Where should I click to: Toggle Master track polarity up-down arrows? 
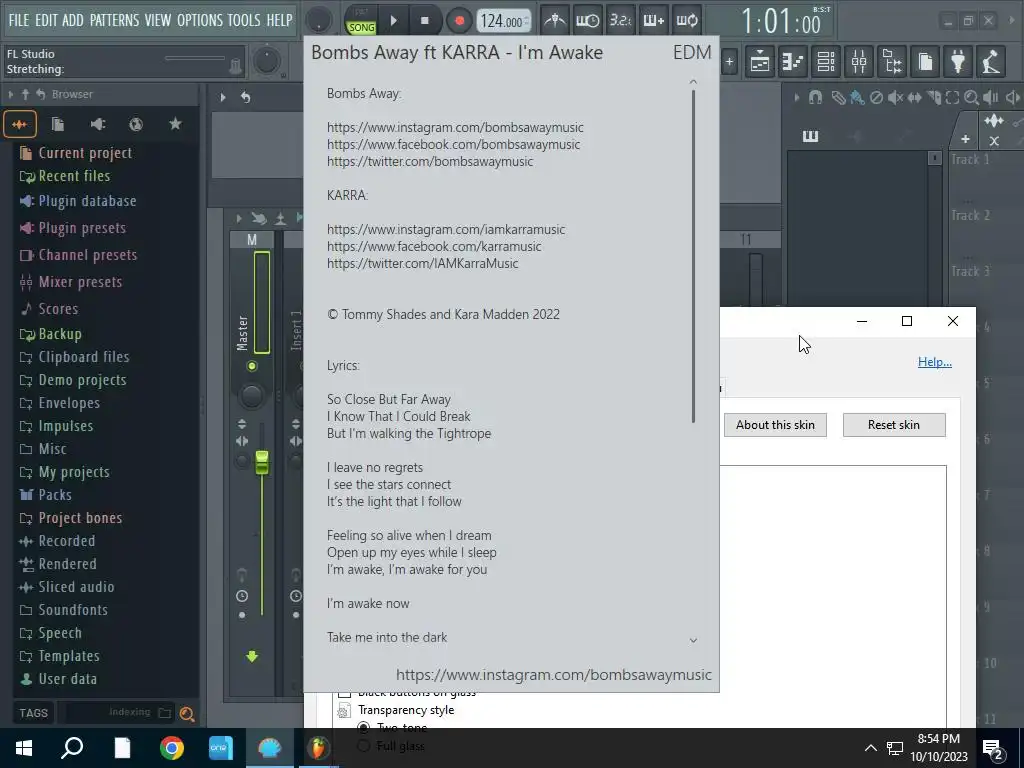pyautogui.click(x=242, y=424)
